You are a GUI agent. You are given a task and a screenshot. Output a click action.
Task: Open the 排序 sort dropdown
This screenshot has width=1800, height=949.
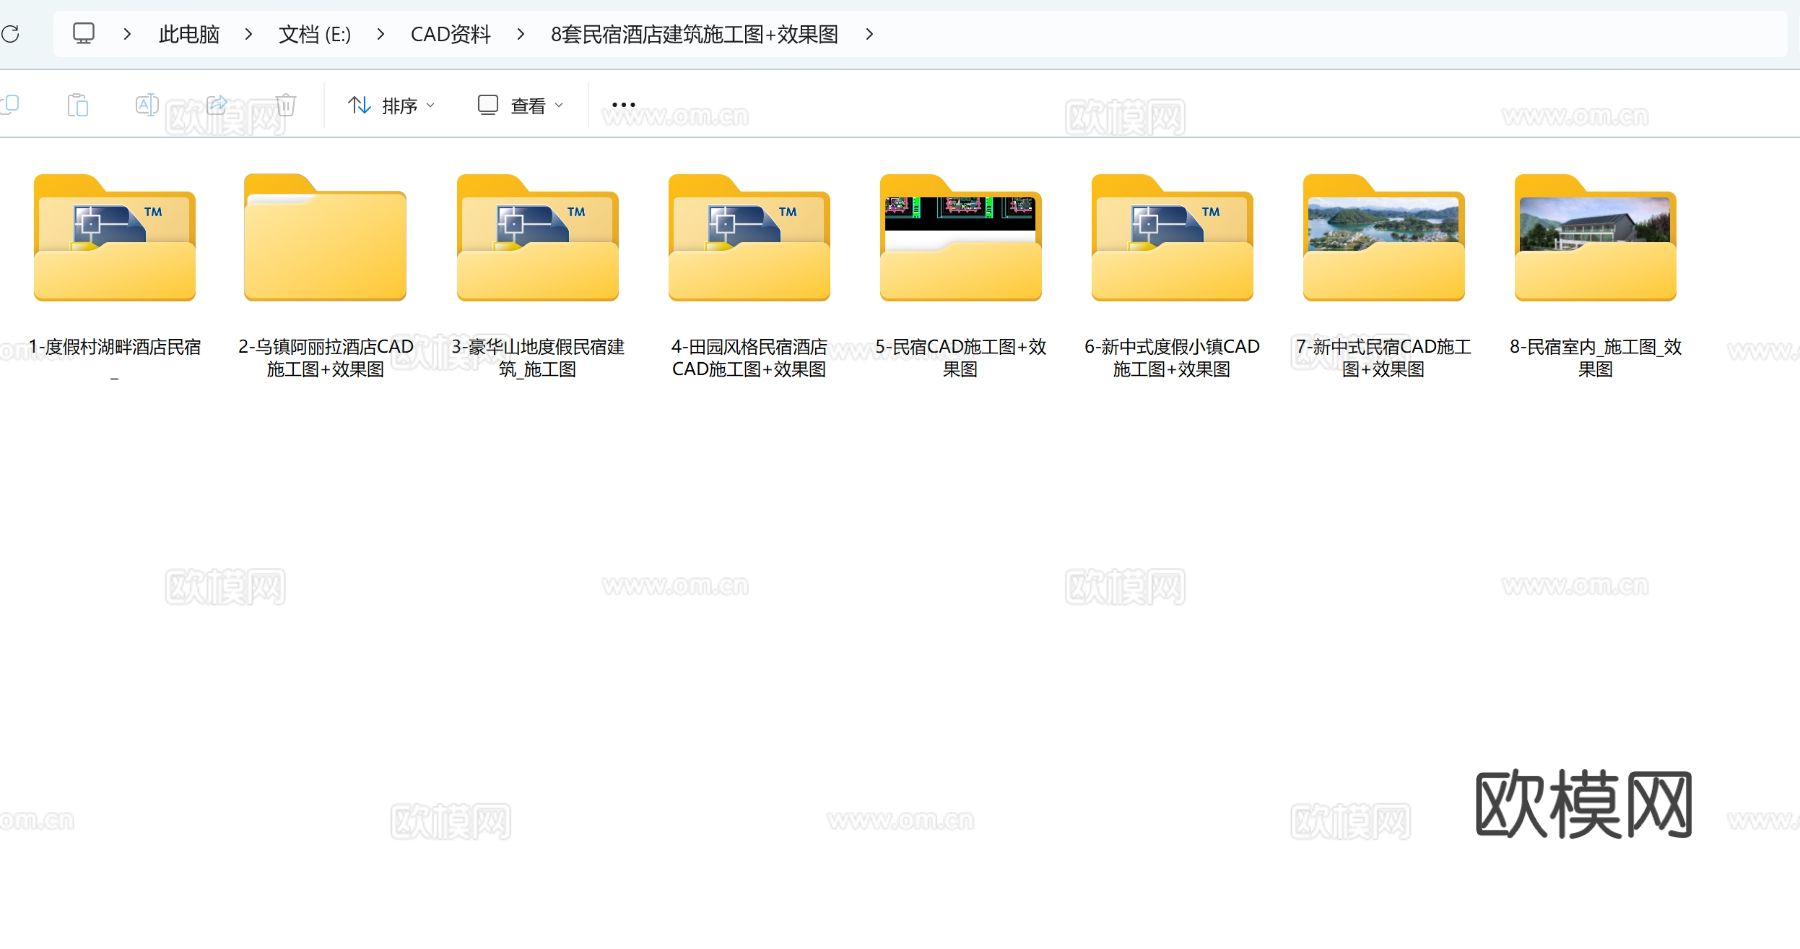pos(391,105)
